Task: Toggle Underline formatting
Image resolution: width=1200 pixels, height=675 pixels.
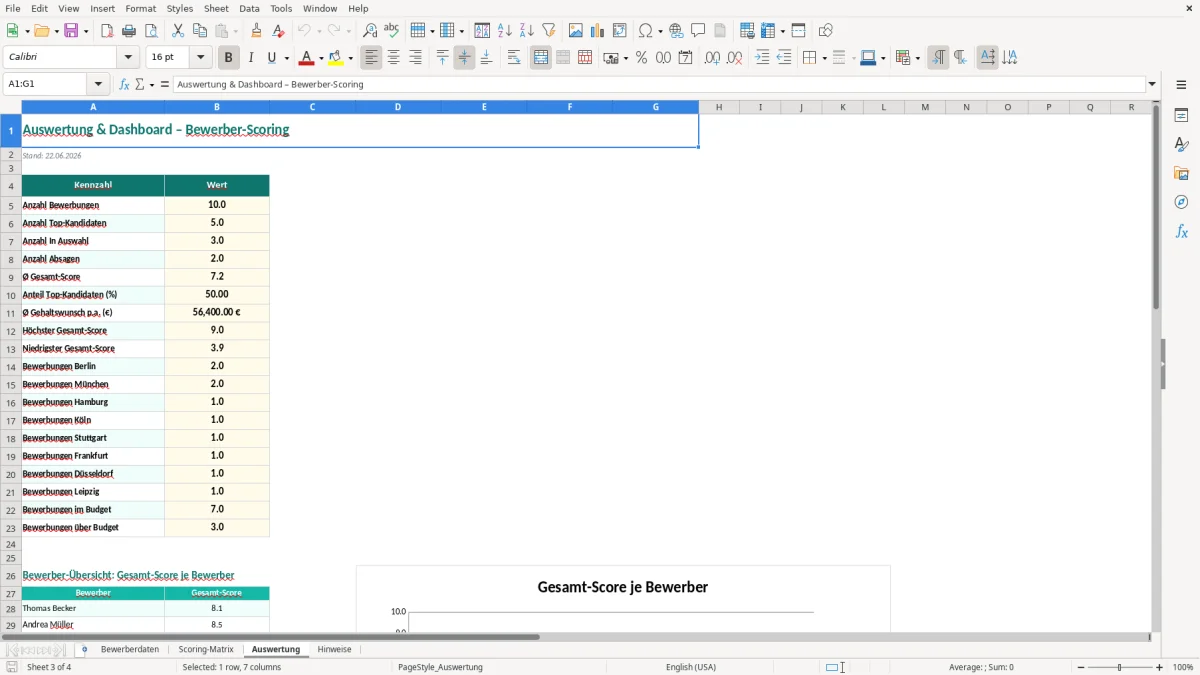Action: (272, 58)
